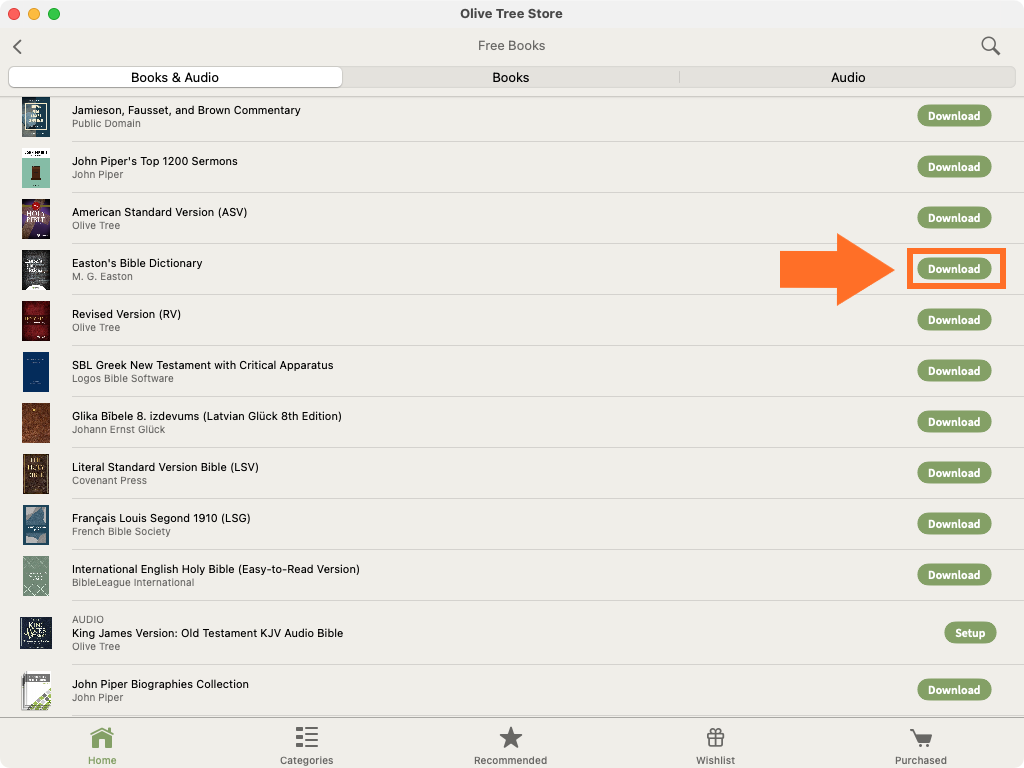Image resolution: width=1024 pixels, height=768 pixels.
Task: Click the back arrow icon
Action: tap(18, 46)
